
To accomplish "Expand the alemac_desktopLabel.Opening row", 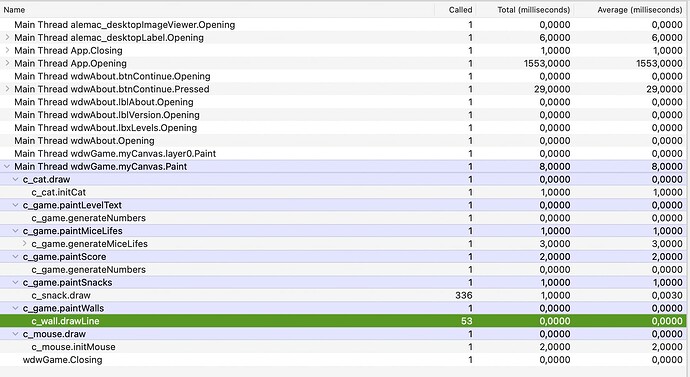I will tap(7, 37).
